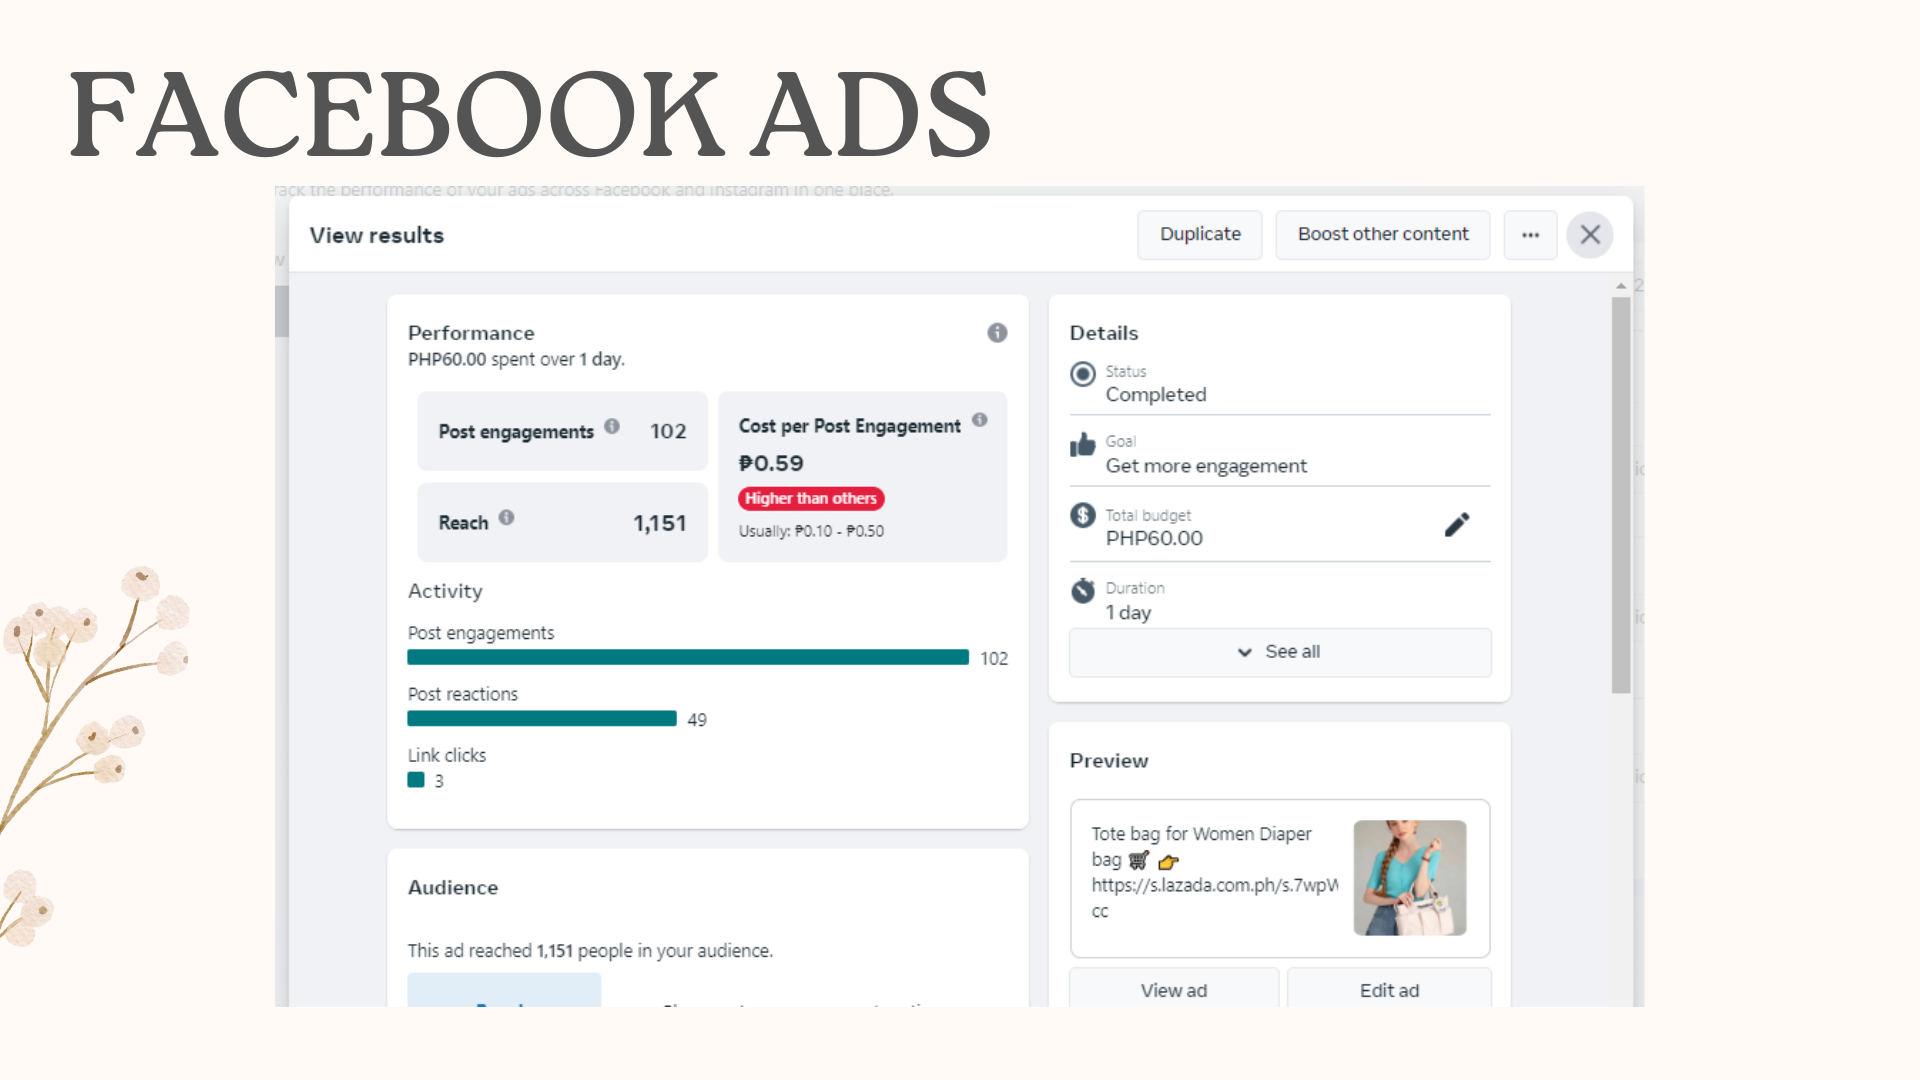Expand See all details

[x=1280, y=652]
